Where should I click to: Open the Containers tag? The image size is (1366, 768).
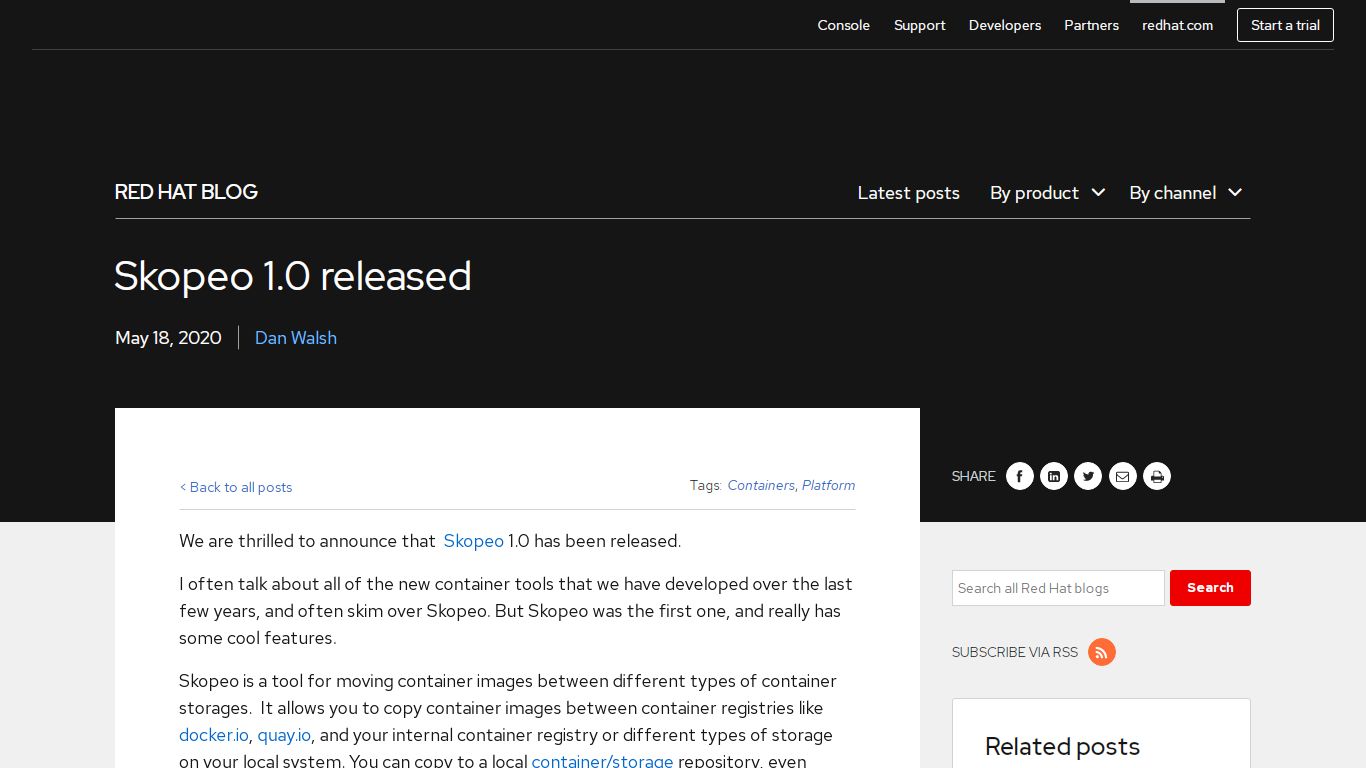coord(761,485)
